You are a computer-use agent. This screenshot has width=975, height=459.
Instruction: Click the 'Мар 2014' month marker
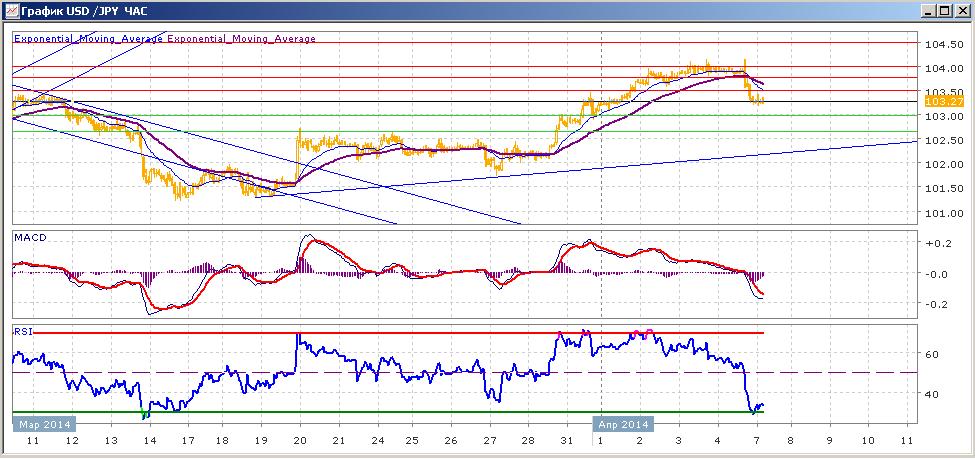(44, 425)
